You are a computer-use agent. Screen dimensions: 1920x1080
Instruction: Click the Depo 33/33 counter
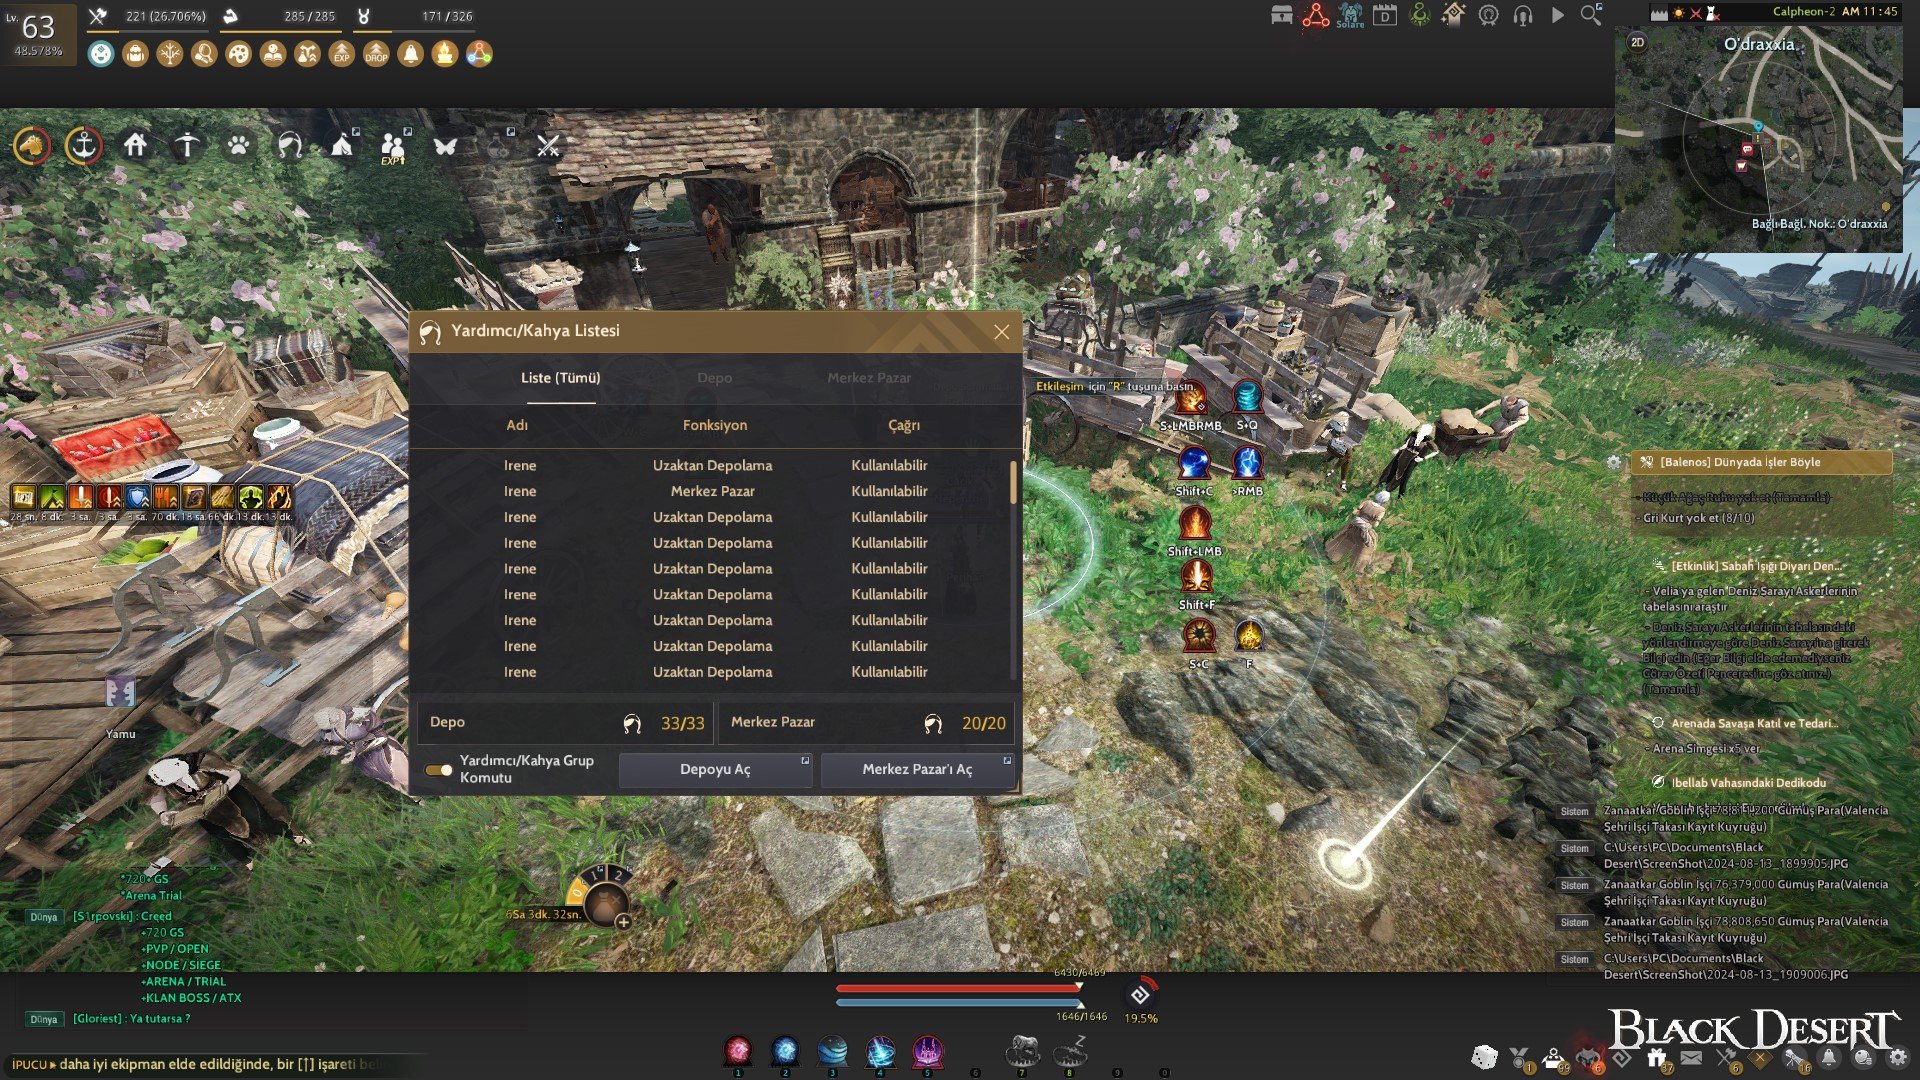(x=565, y=723)
